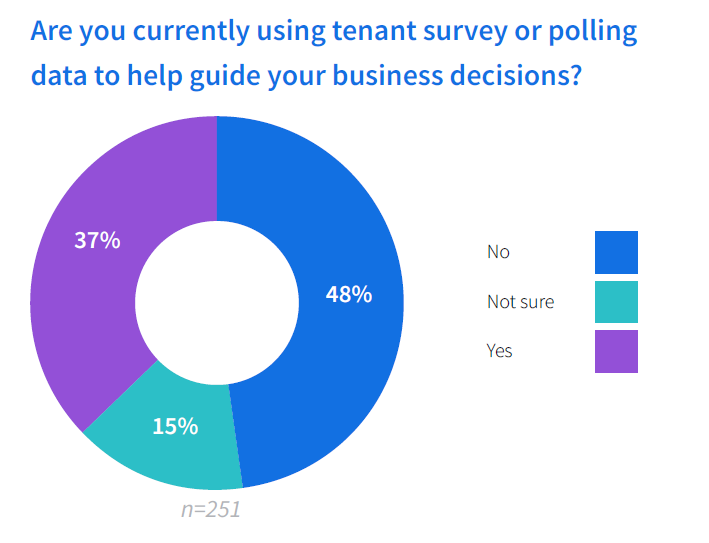Click the word tenant in the chart title
The height and width of the screenshot is (543, 709).
(374, 31)
